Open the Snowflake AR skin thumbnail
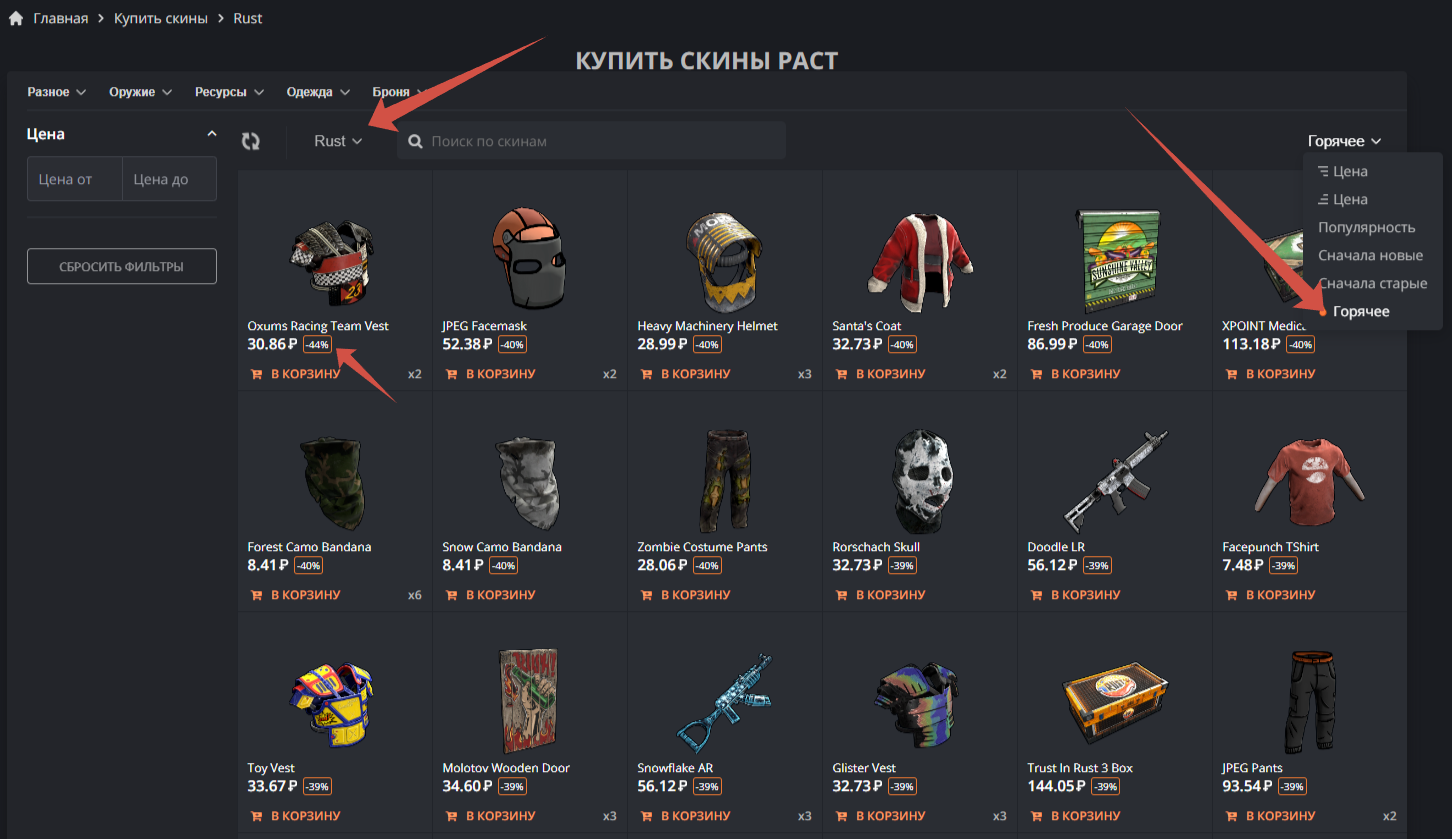The image size is (1452, 839). 724,696
